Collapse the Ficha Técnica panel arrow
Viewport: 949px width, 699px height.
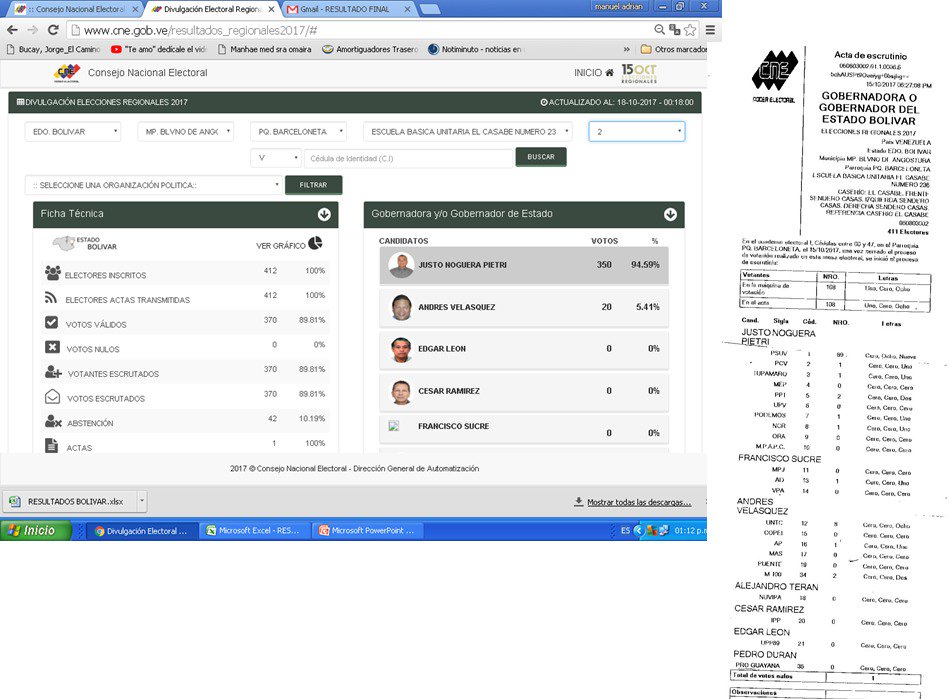(324, 214)
